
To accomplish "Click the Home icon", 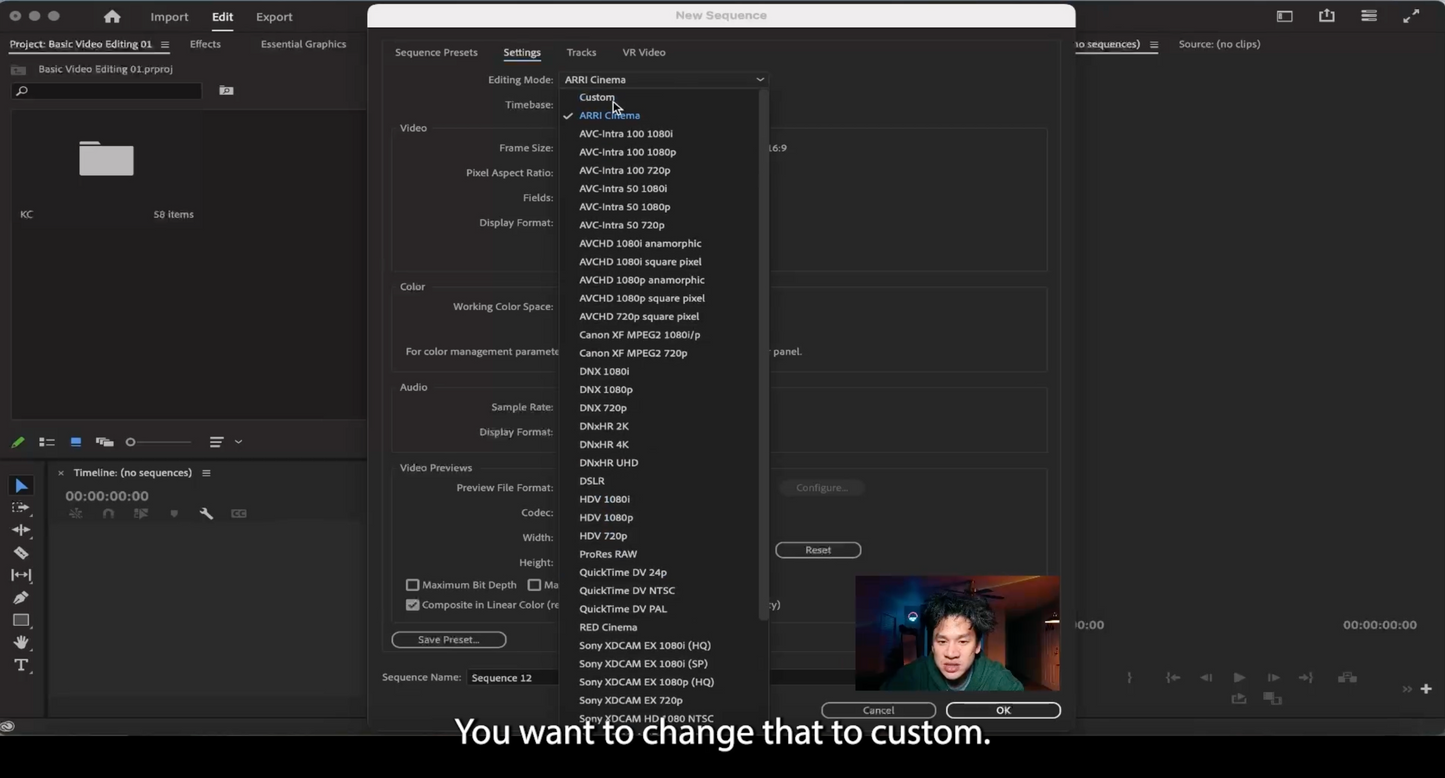I will pos(112,17).
